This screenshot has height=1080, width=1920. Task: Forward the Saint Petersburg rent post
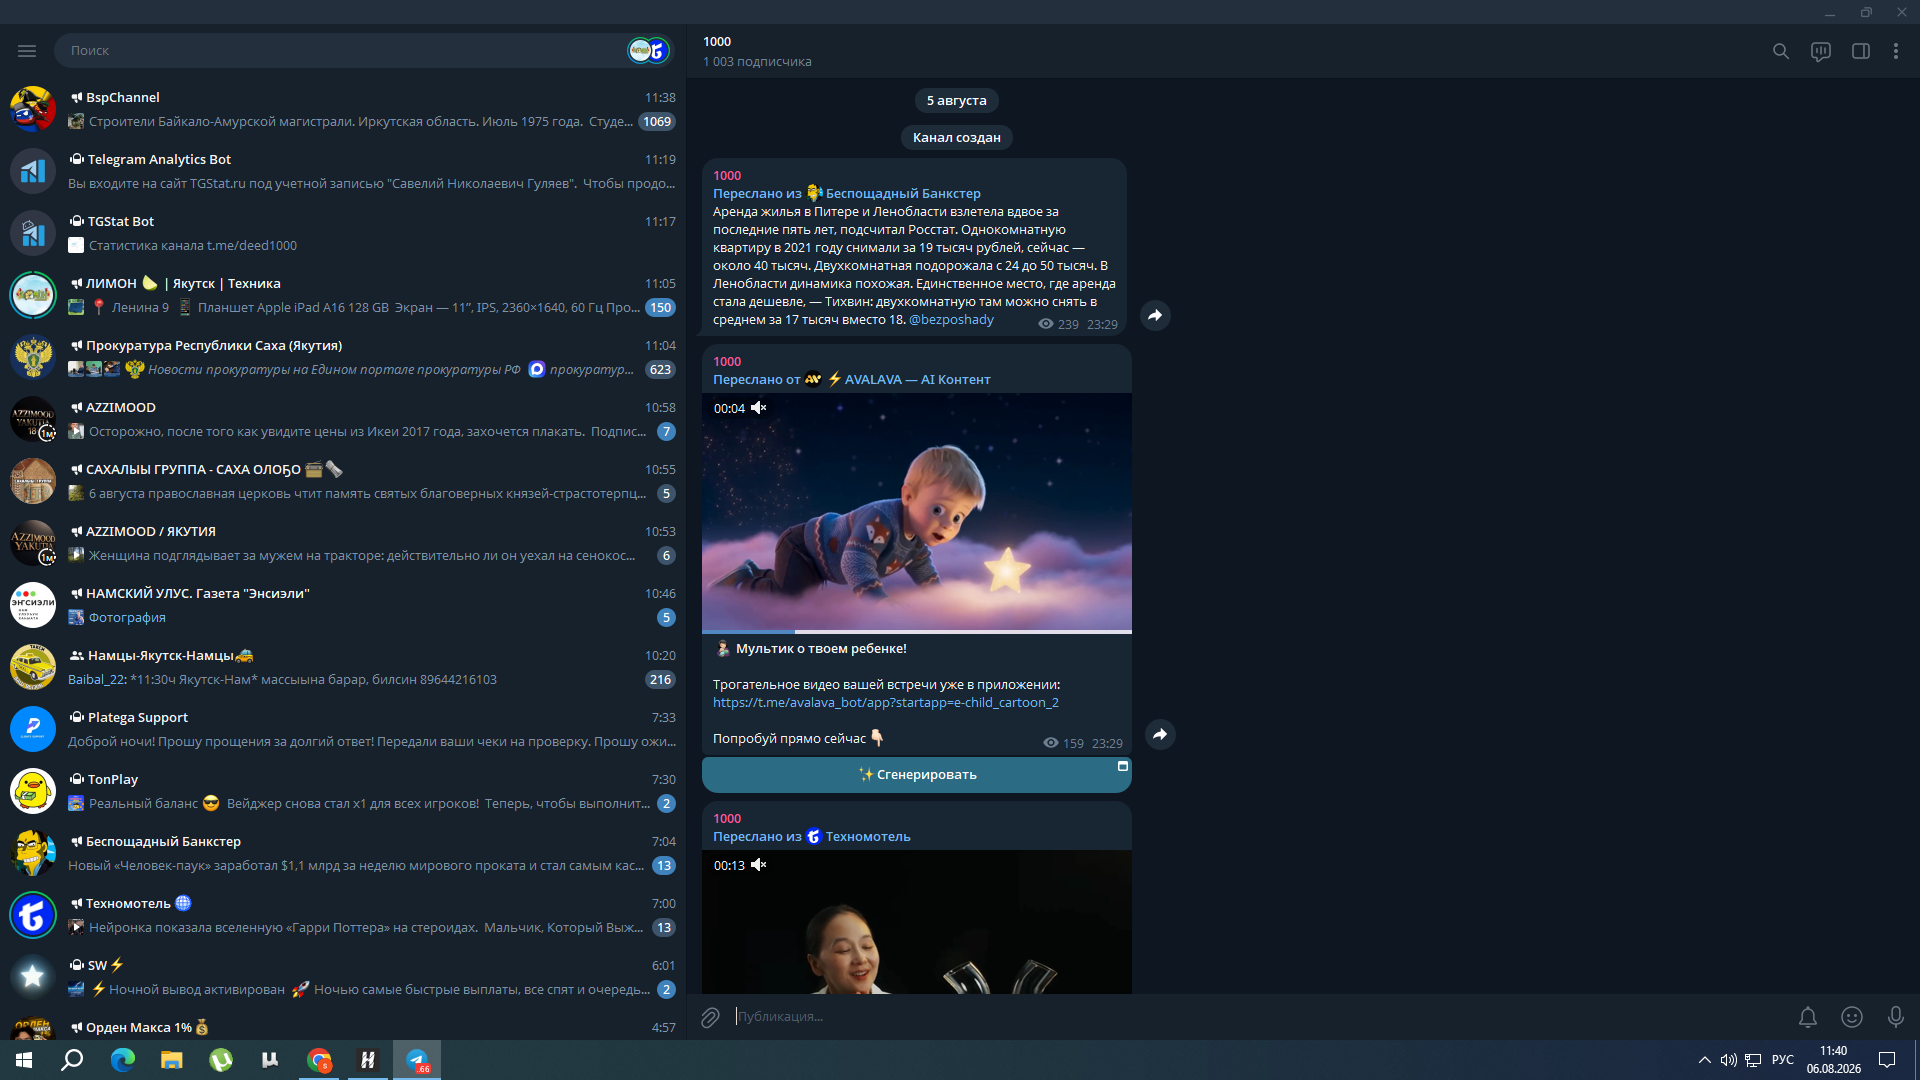[1155, 315]
